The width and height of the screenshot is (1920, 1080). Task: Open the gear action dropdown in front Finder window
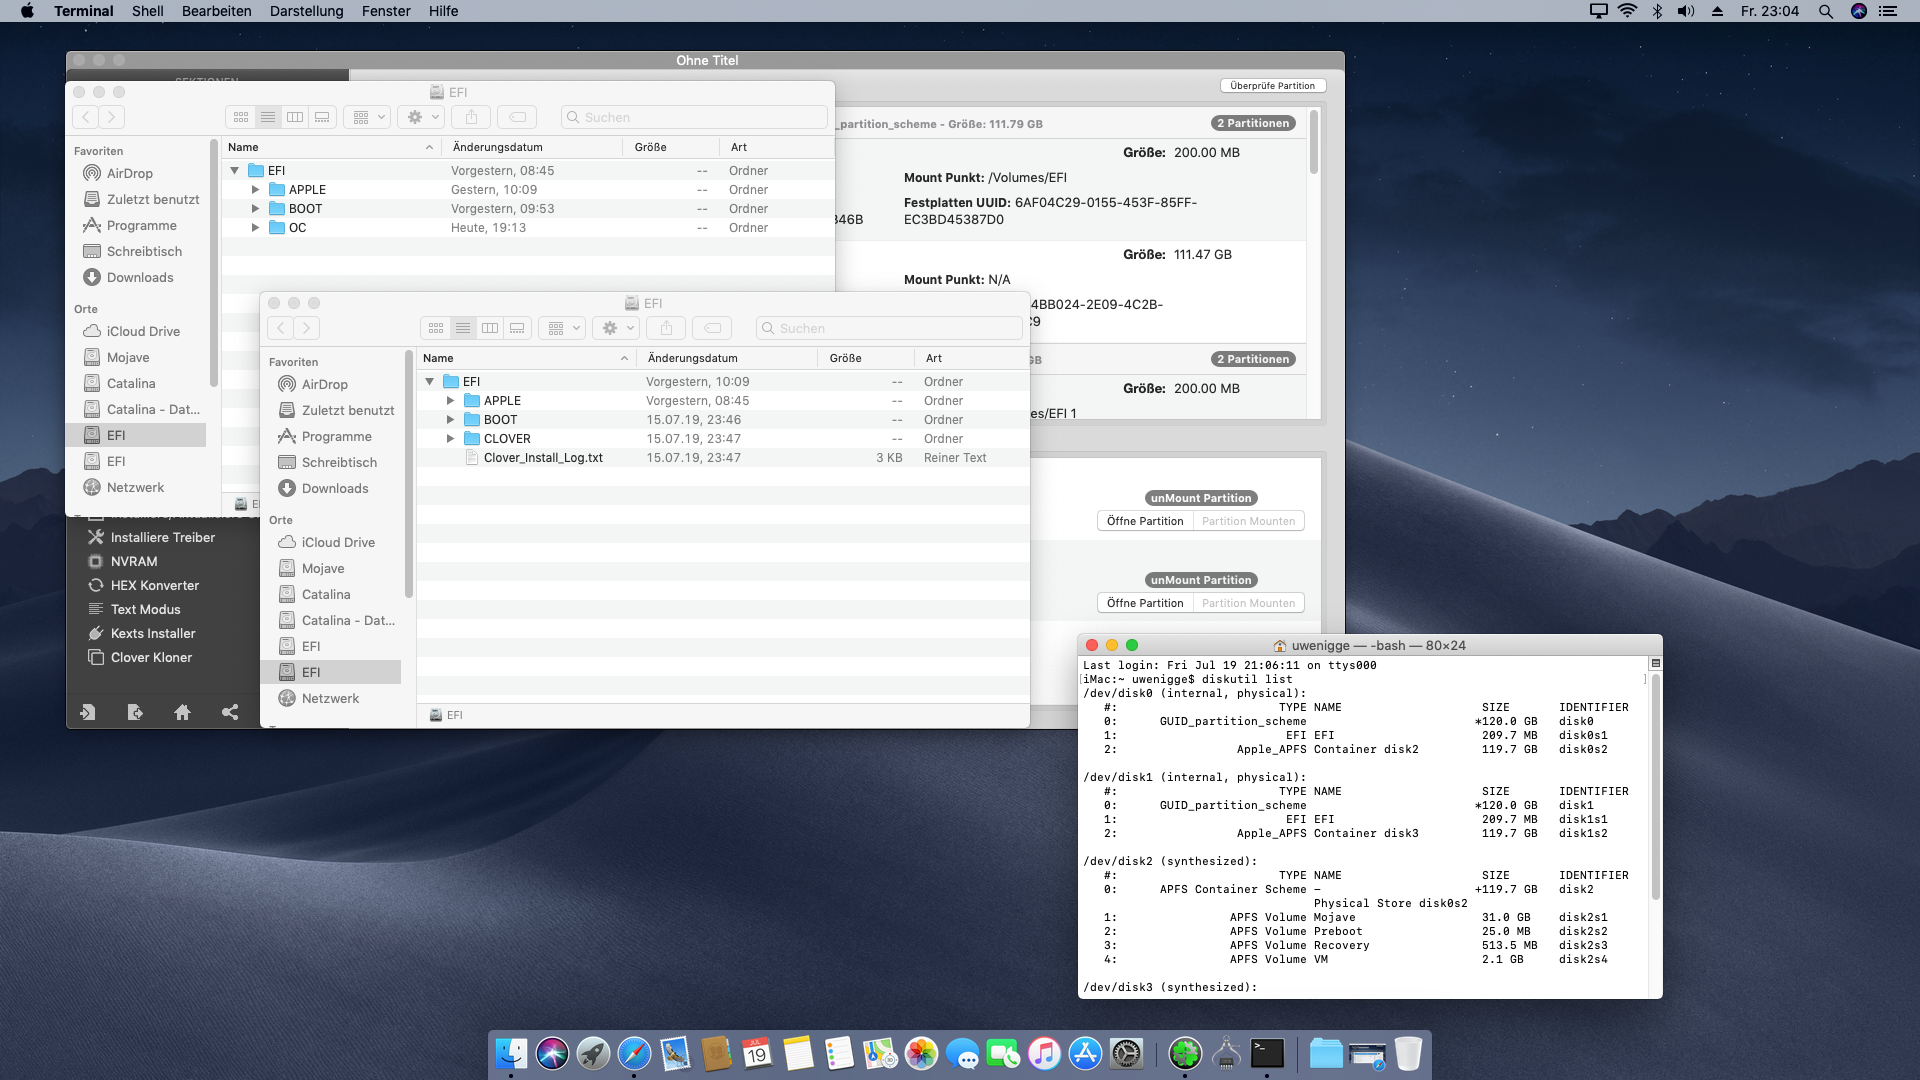[616, 328]
